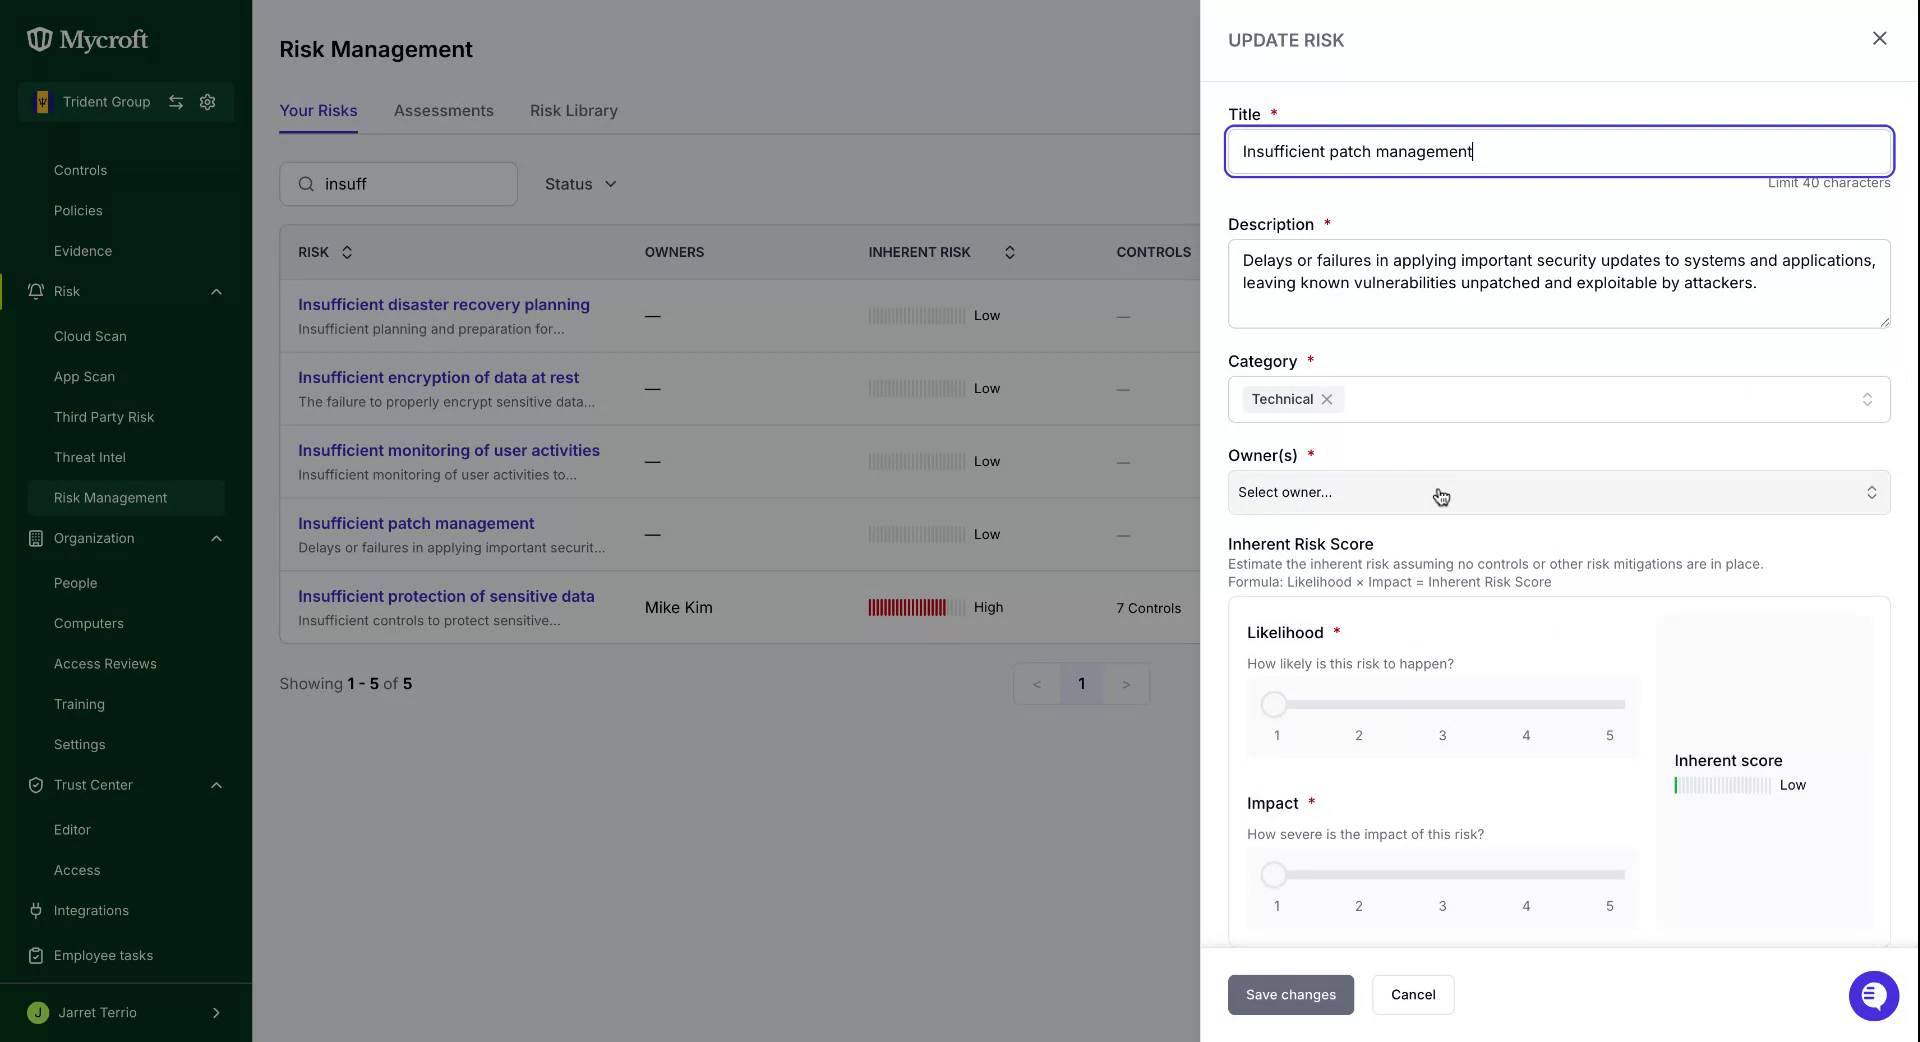This screenshot has height=1042, width=1920.
Task: Open the chat support bubble
Action: click(x=1873, y=995)
